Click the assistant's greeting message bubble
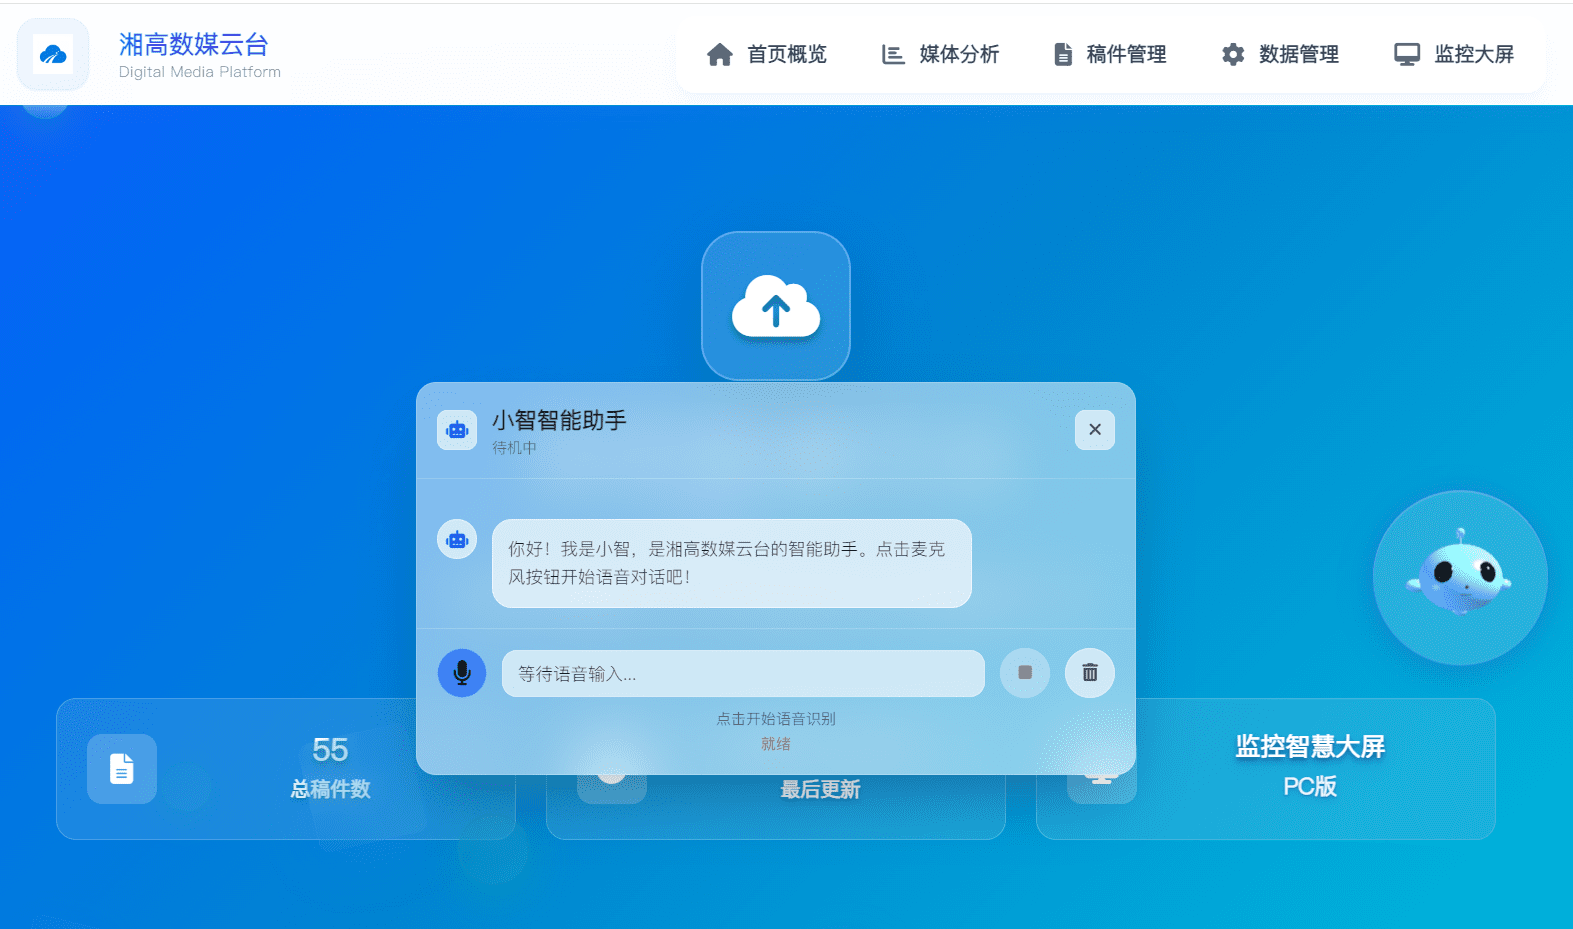 click(731, 563)
